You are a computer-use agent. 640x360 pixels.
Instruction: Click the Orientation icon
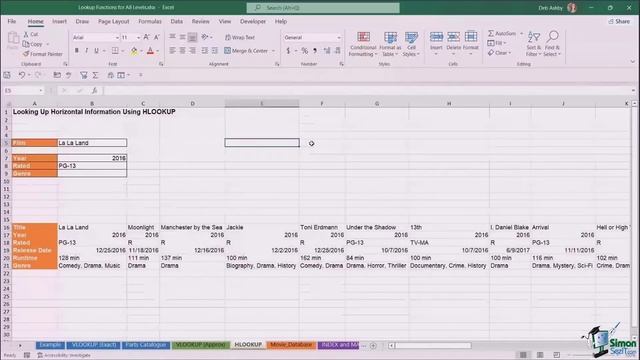click(x=205, y=37)
